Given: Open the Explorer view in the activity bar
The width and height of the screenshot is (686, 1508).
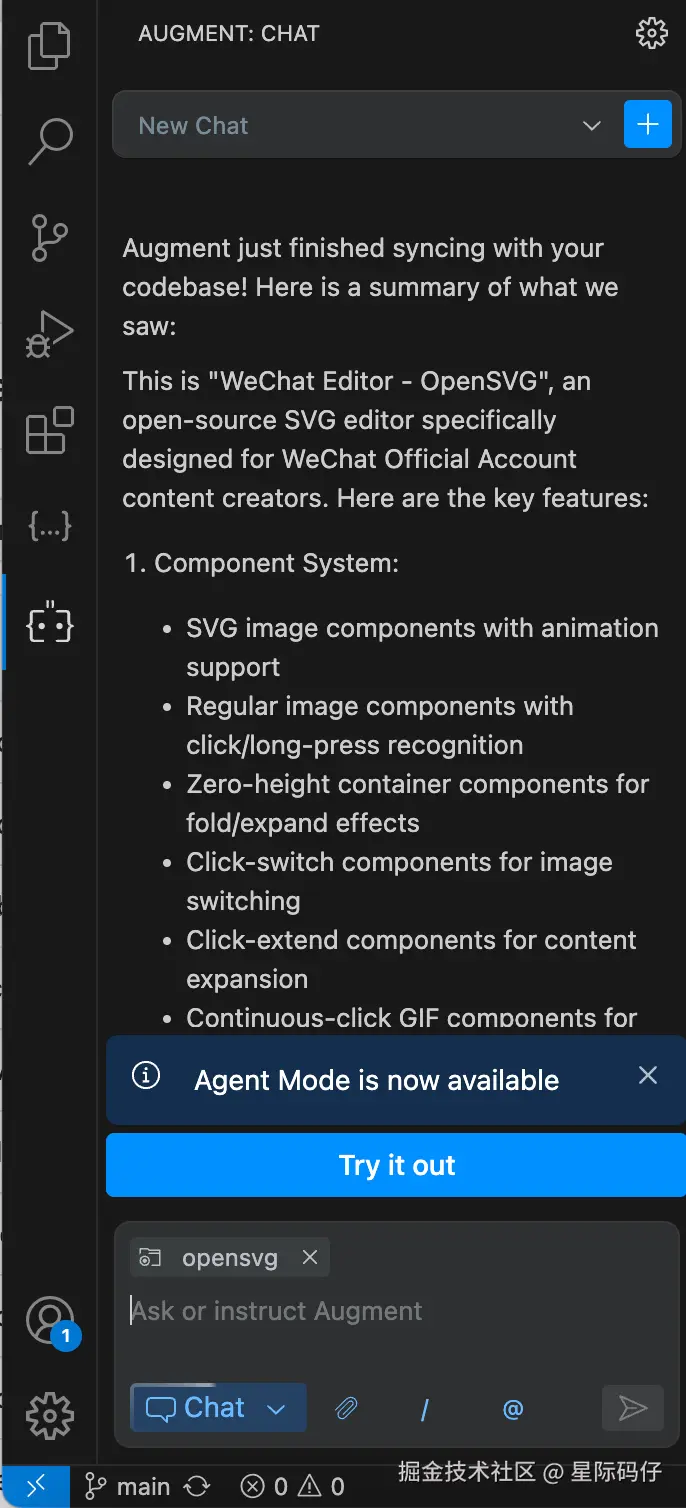Looking at the screenshot, I should pyautogui.click(x=49, y=46).
